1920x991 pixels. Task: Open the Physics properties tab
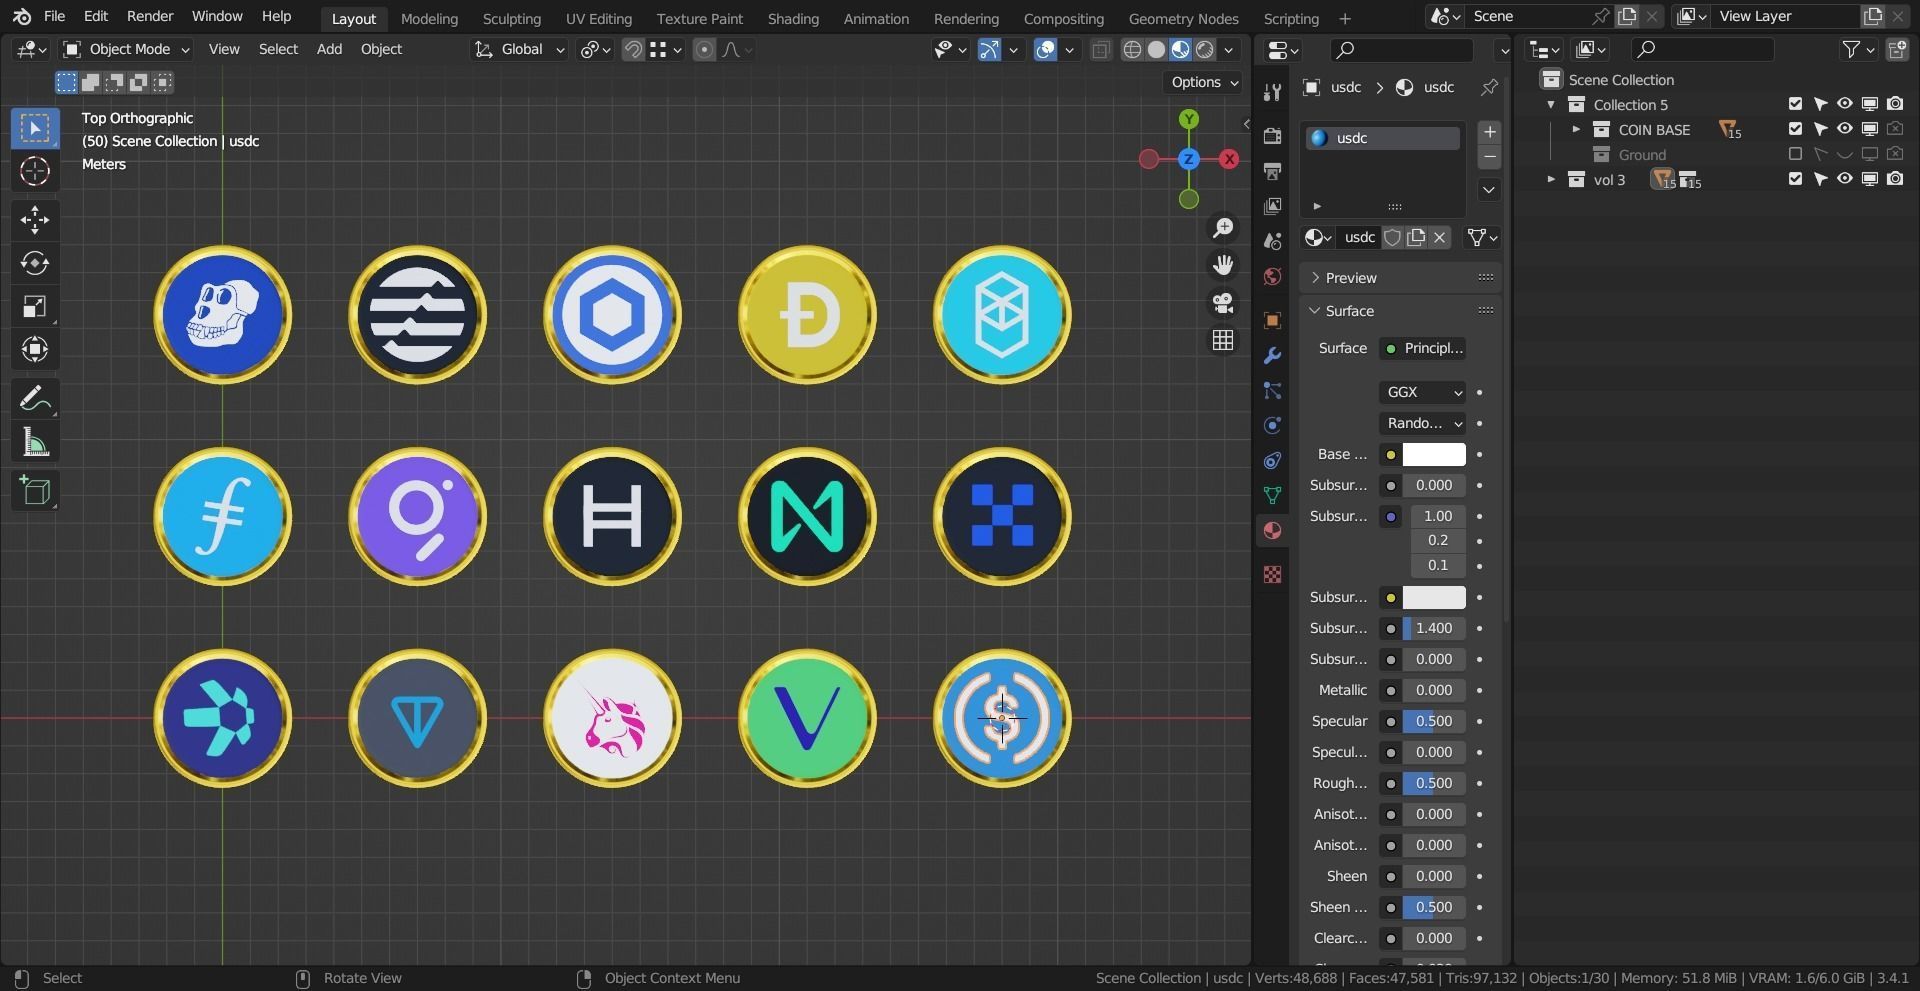(x=1272, y=425)
